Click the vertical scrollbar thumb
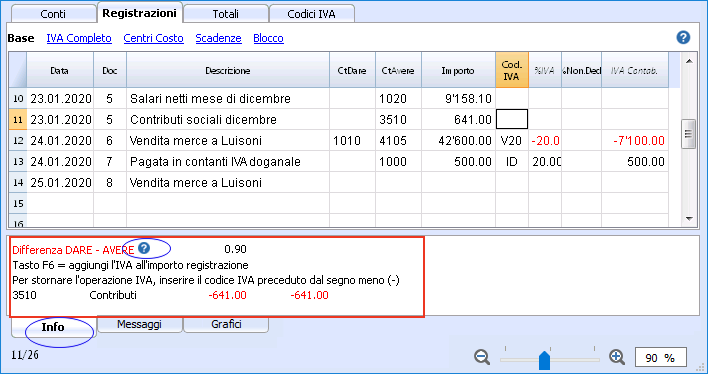 (x=689, y=134)
